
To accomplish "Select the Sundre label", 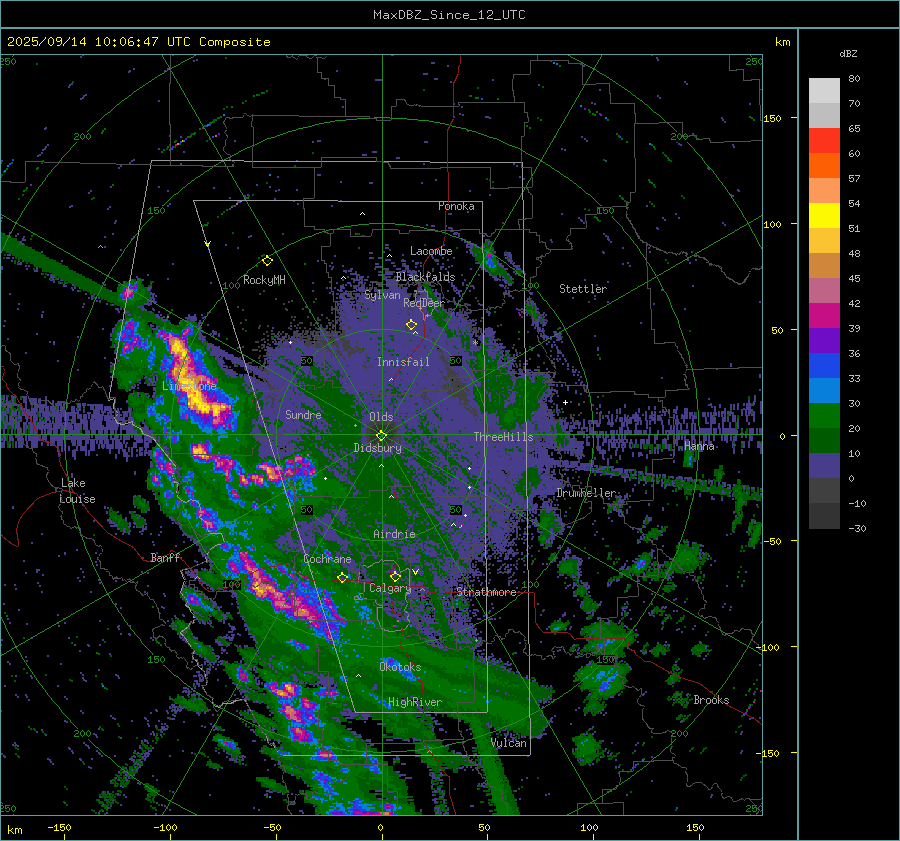I will click(303, 414).
